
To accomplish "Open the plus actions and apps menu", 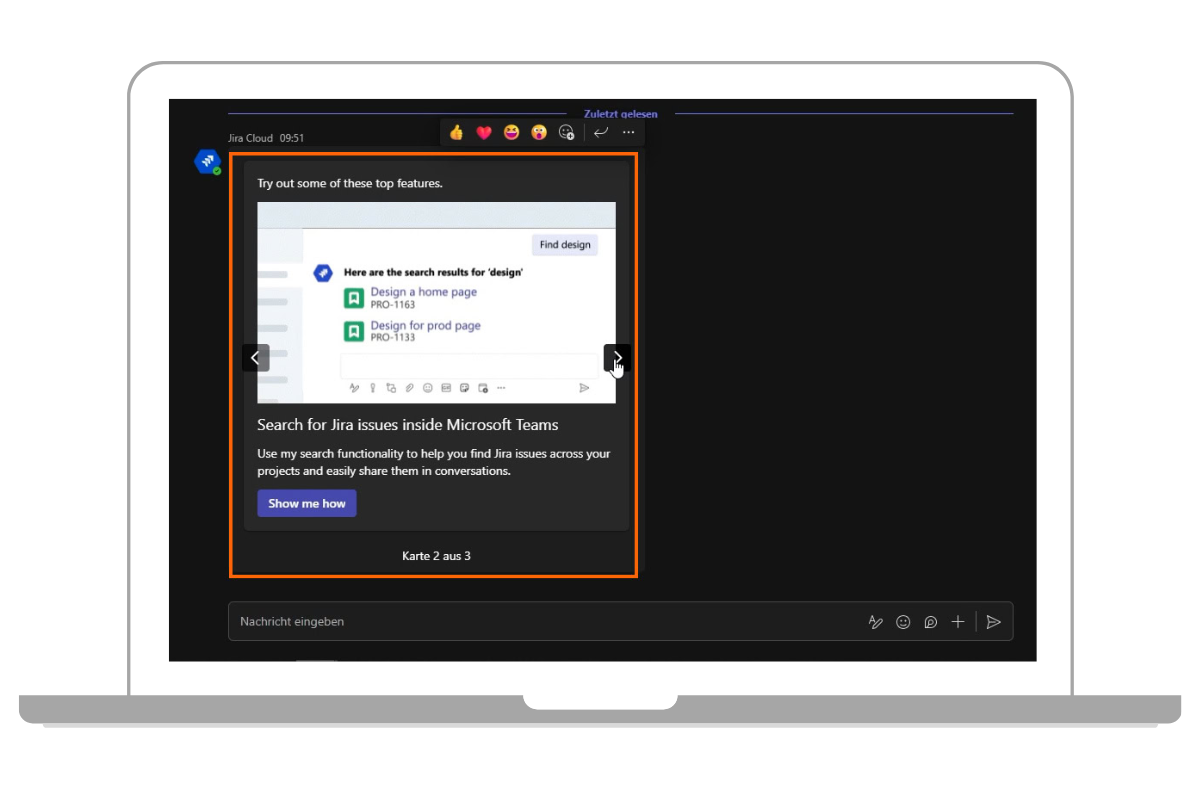I will tap(958, 622).
